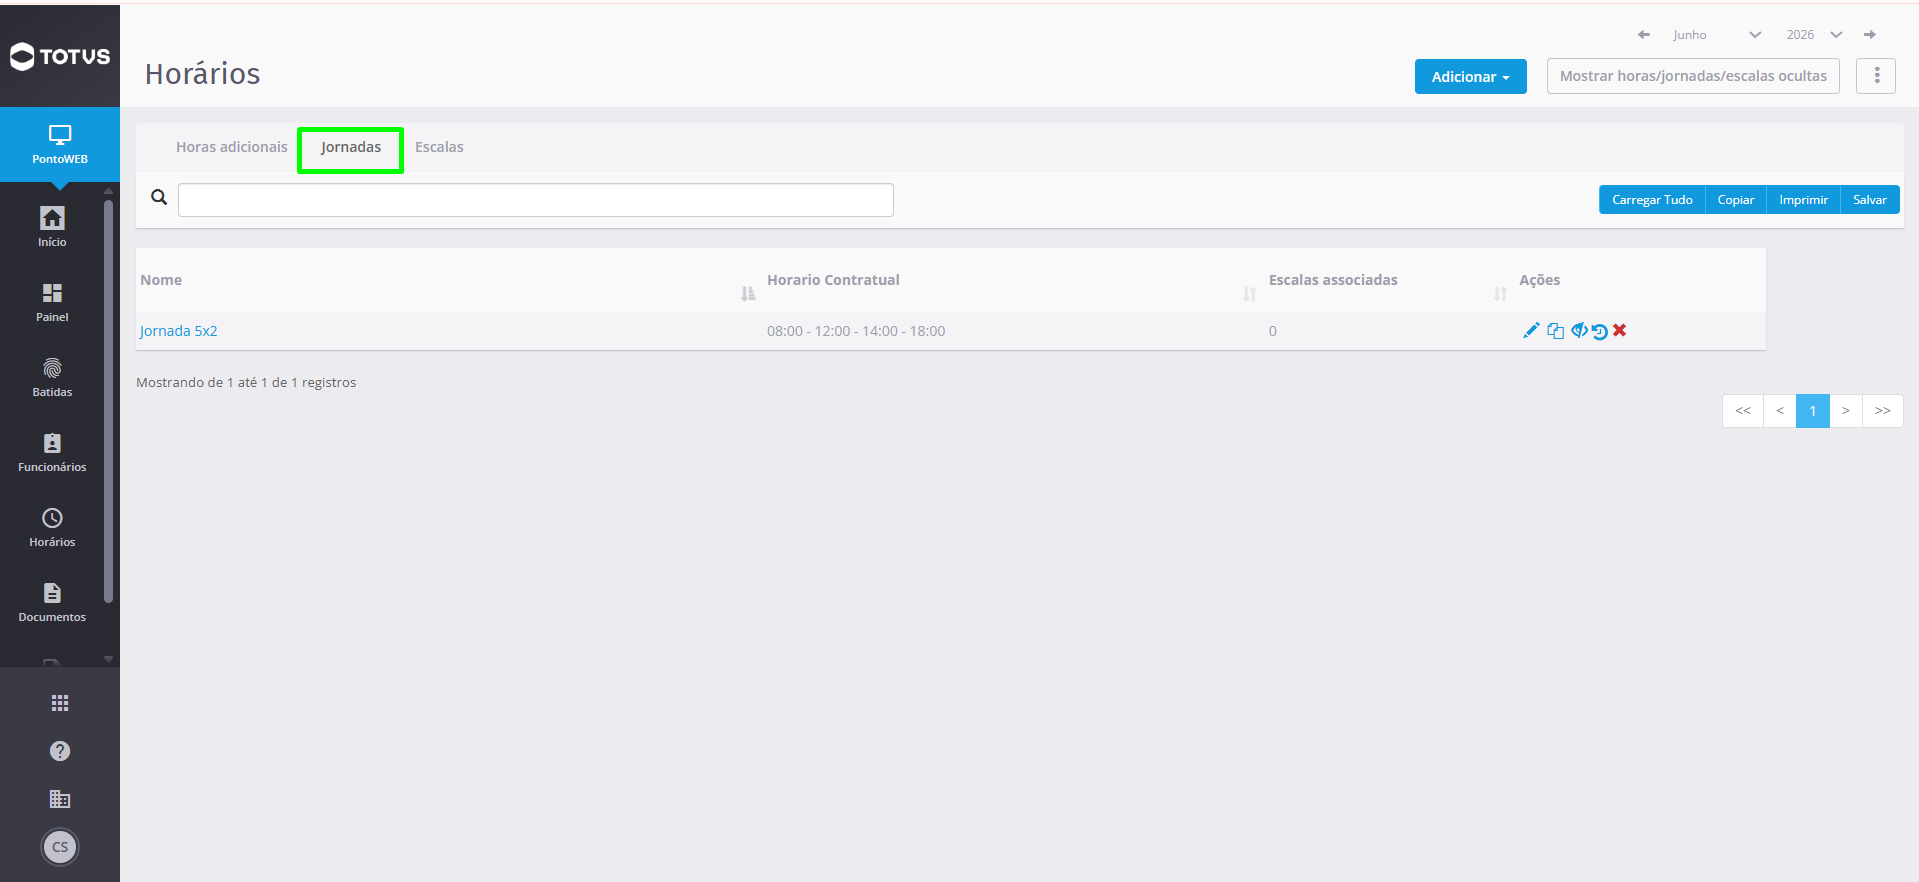Screen dimensions: 1919x882
Task: Focus the table search input field
Action: [x=536, y=200]
